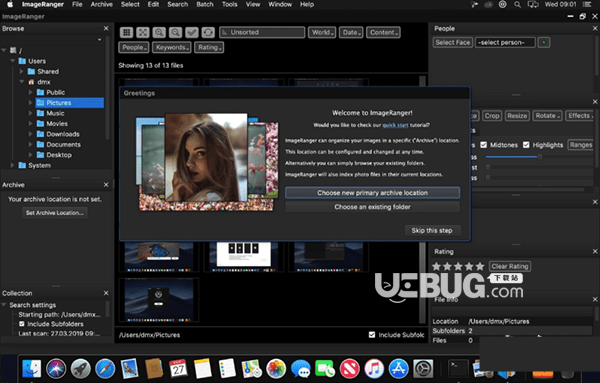Close the People panel
Screen dimensions: 600x383
tap(595, 28)
